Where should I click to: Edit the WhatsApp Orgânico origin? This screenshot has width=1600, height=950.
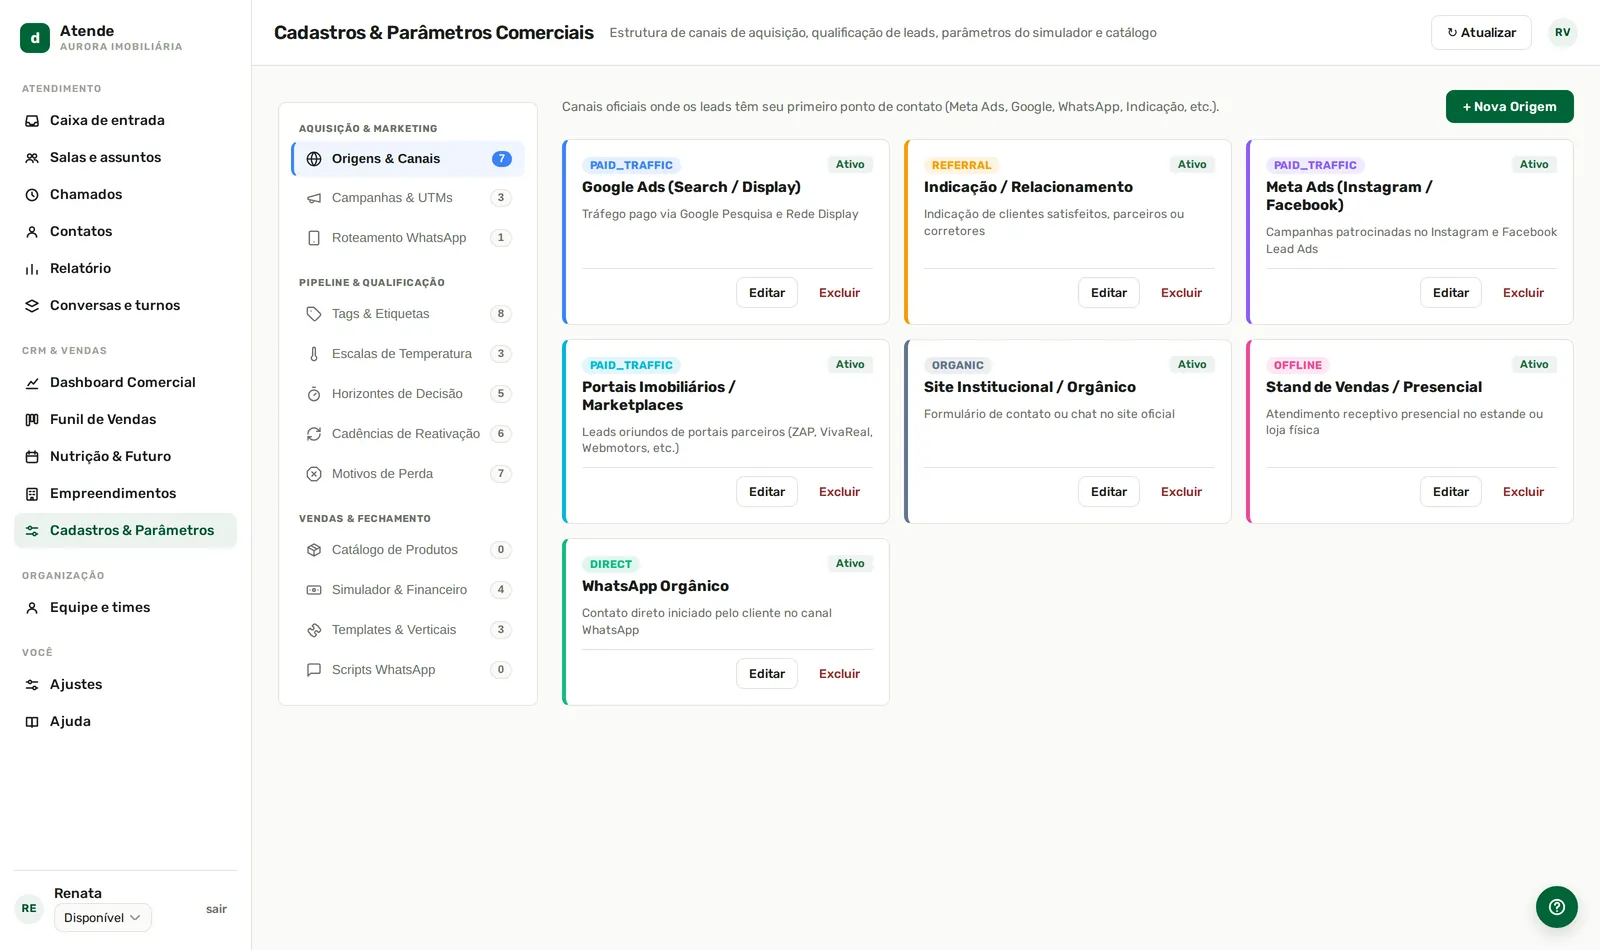(767, 674)
